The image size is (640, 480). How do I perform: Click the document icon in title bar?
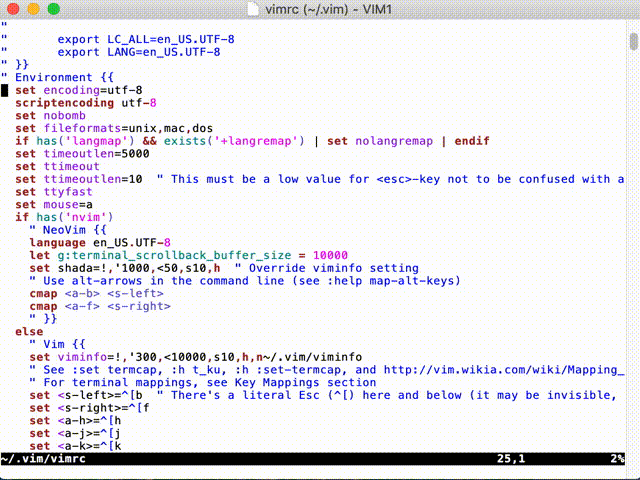pos(253,9)
